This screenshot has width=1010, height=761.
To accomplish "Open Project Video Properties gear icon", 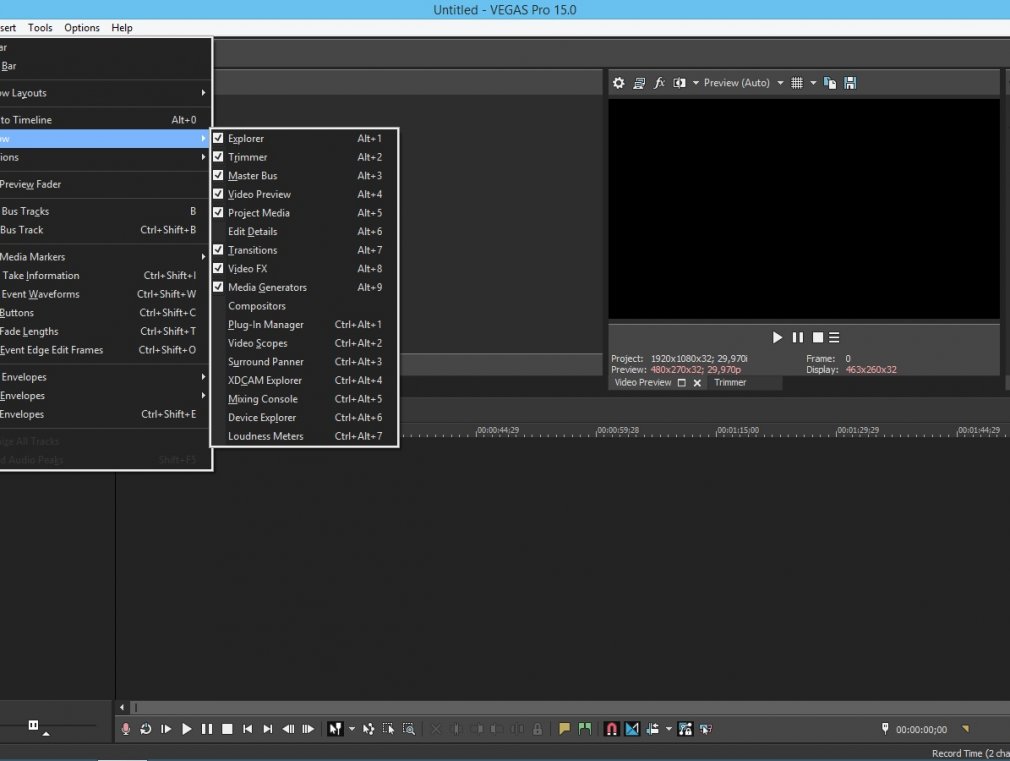I will 618,83.
